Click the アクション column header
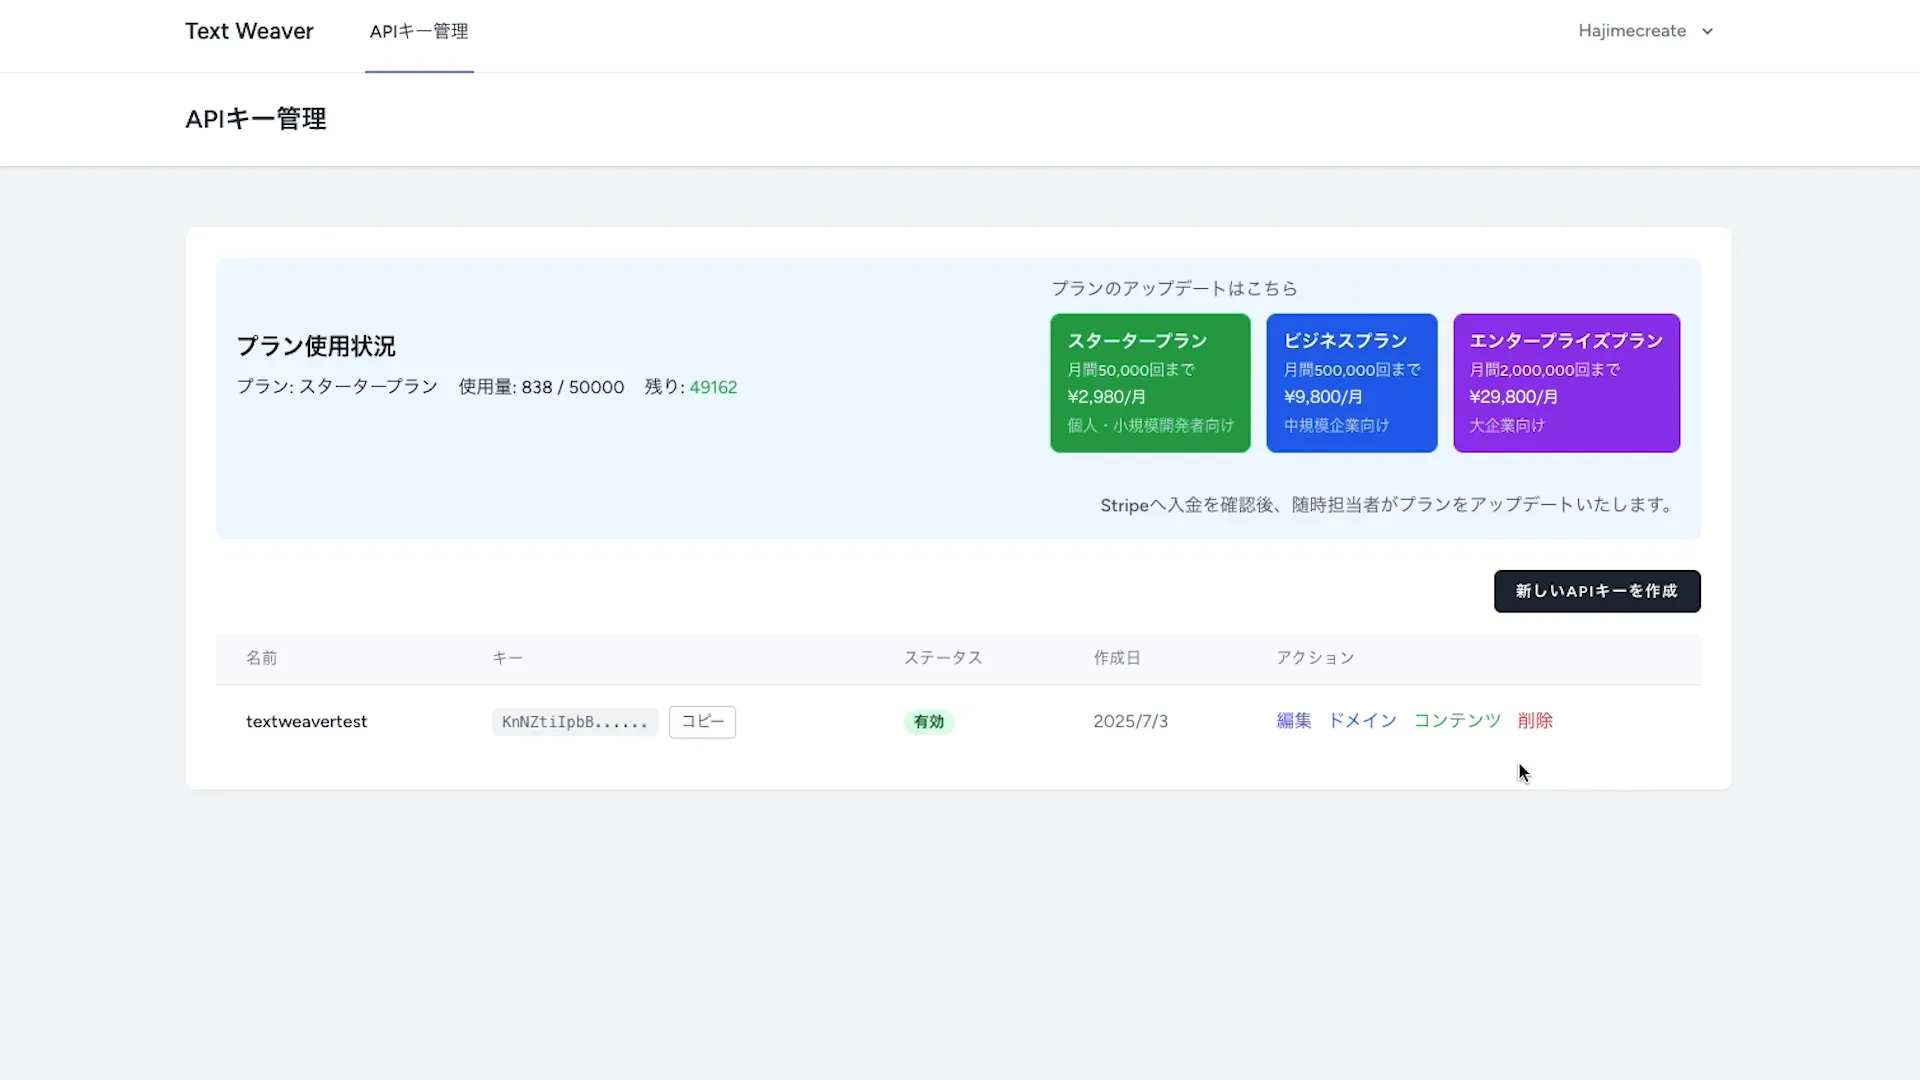 click(1315, 658)
